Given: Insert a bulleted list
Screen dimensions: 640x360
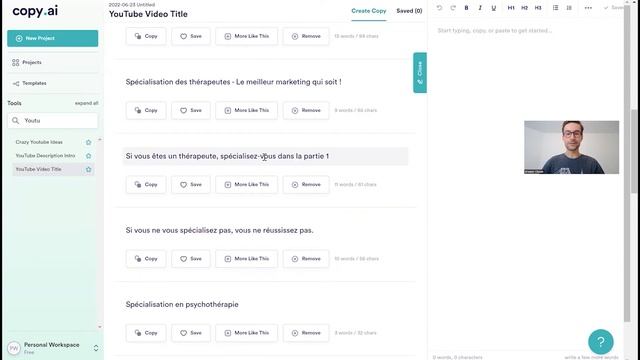Looking at the screenshot, I should (x=556, y=8).
